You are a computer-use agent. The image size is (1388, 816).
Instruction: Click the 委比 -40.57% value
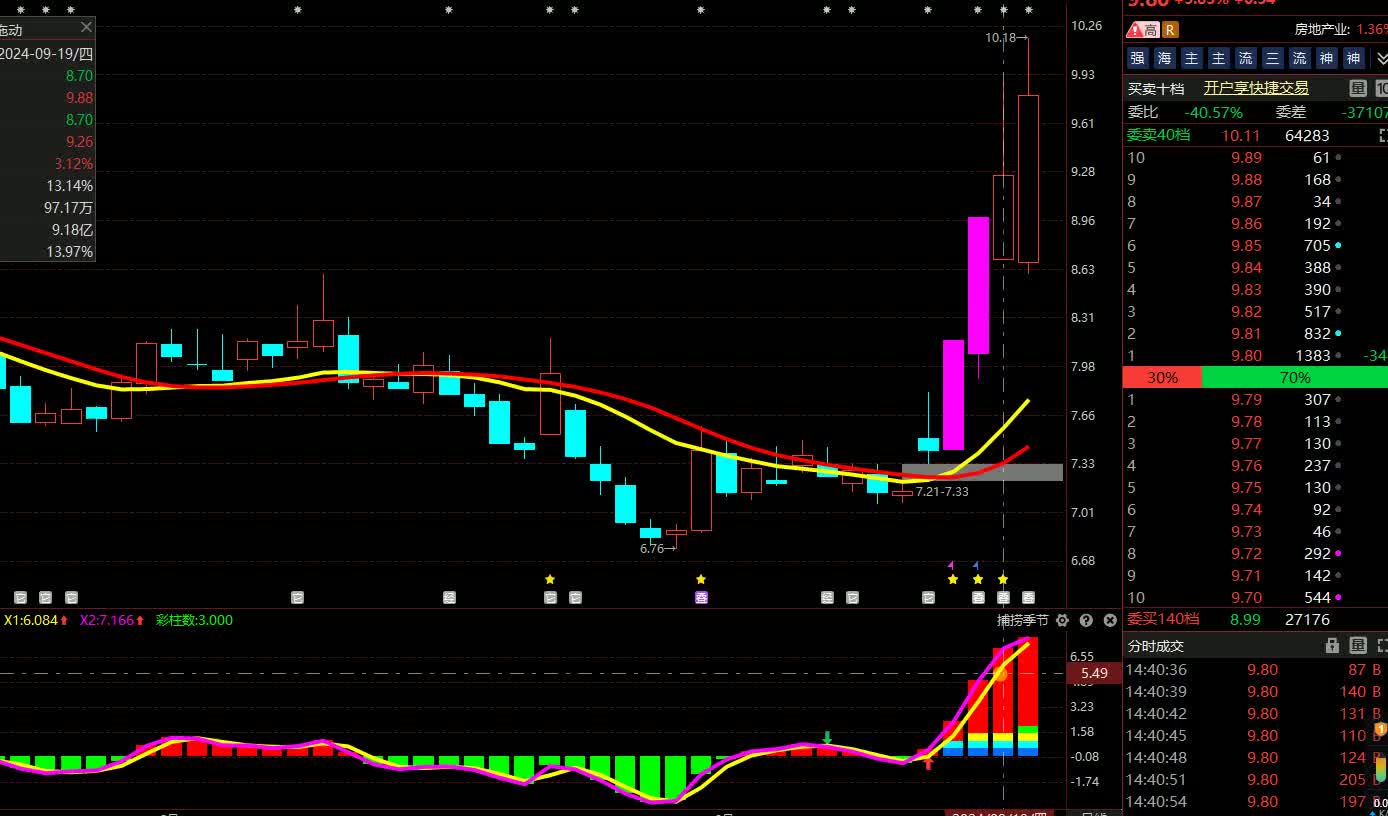[x=1213, y=113]
